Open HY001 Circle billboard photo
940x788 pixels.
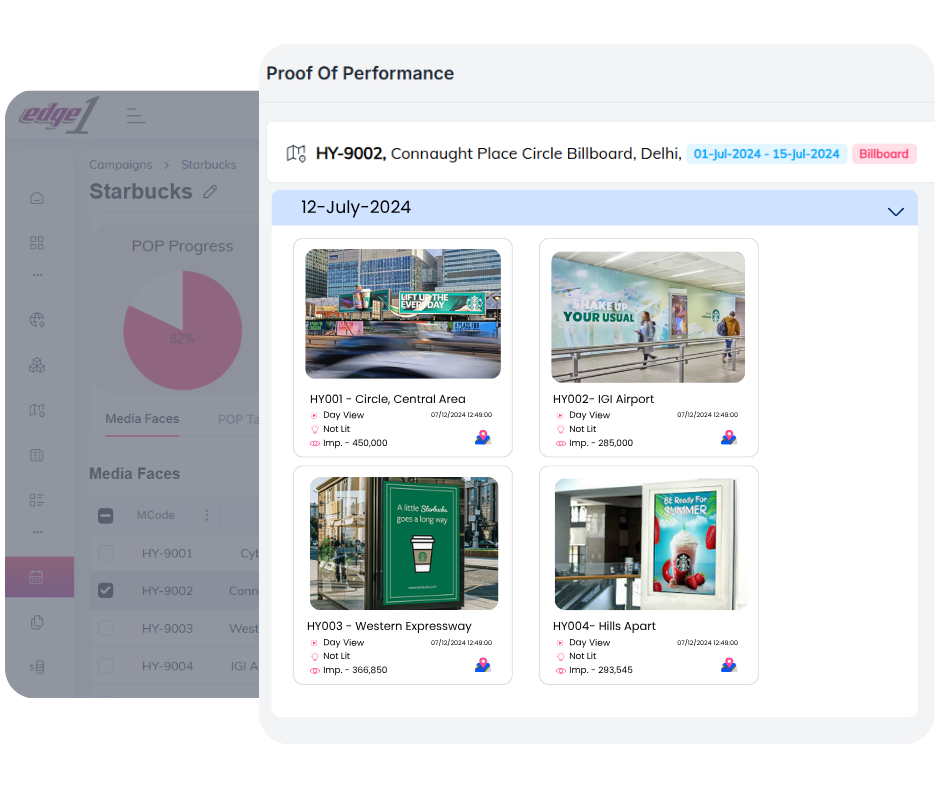[x=403, y=314]
